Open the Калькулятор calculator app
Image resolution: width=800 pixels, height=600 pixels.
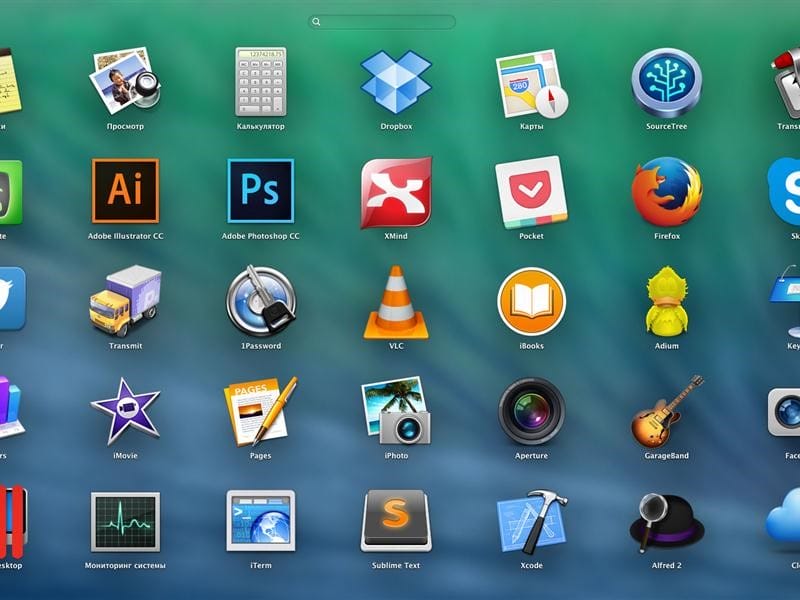point(260,82)
